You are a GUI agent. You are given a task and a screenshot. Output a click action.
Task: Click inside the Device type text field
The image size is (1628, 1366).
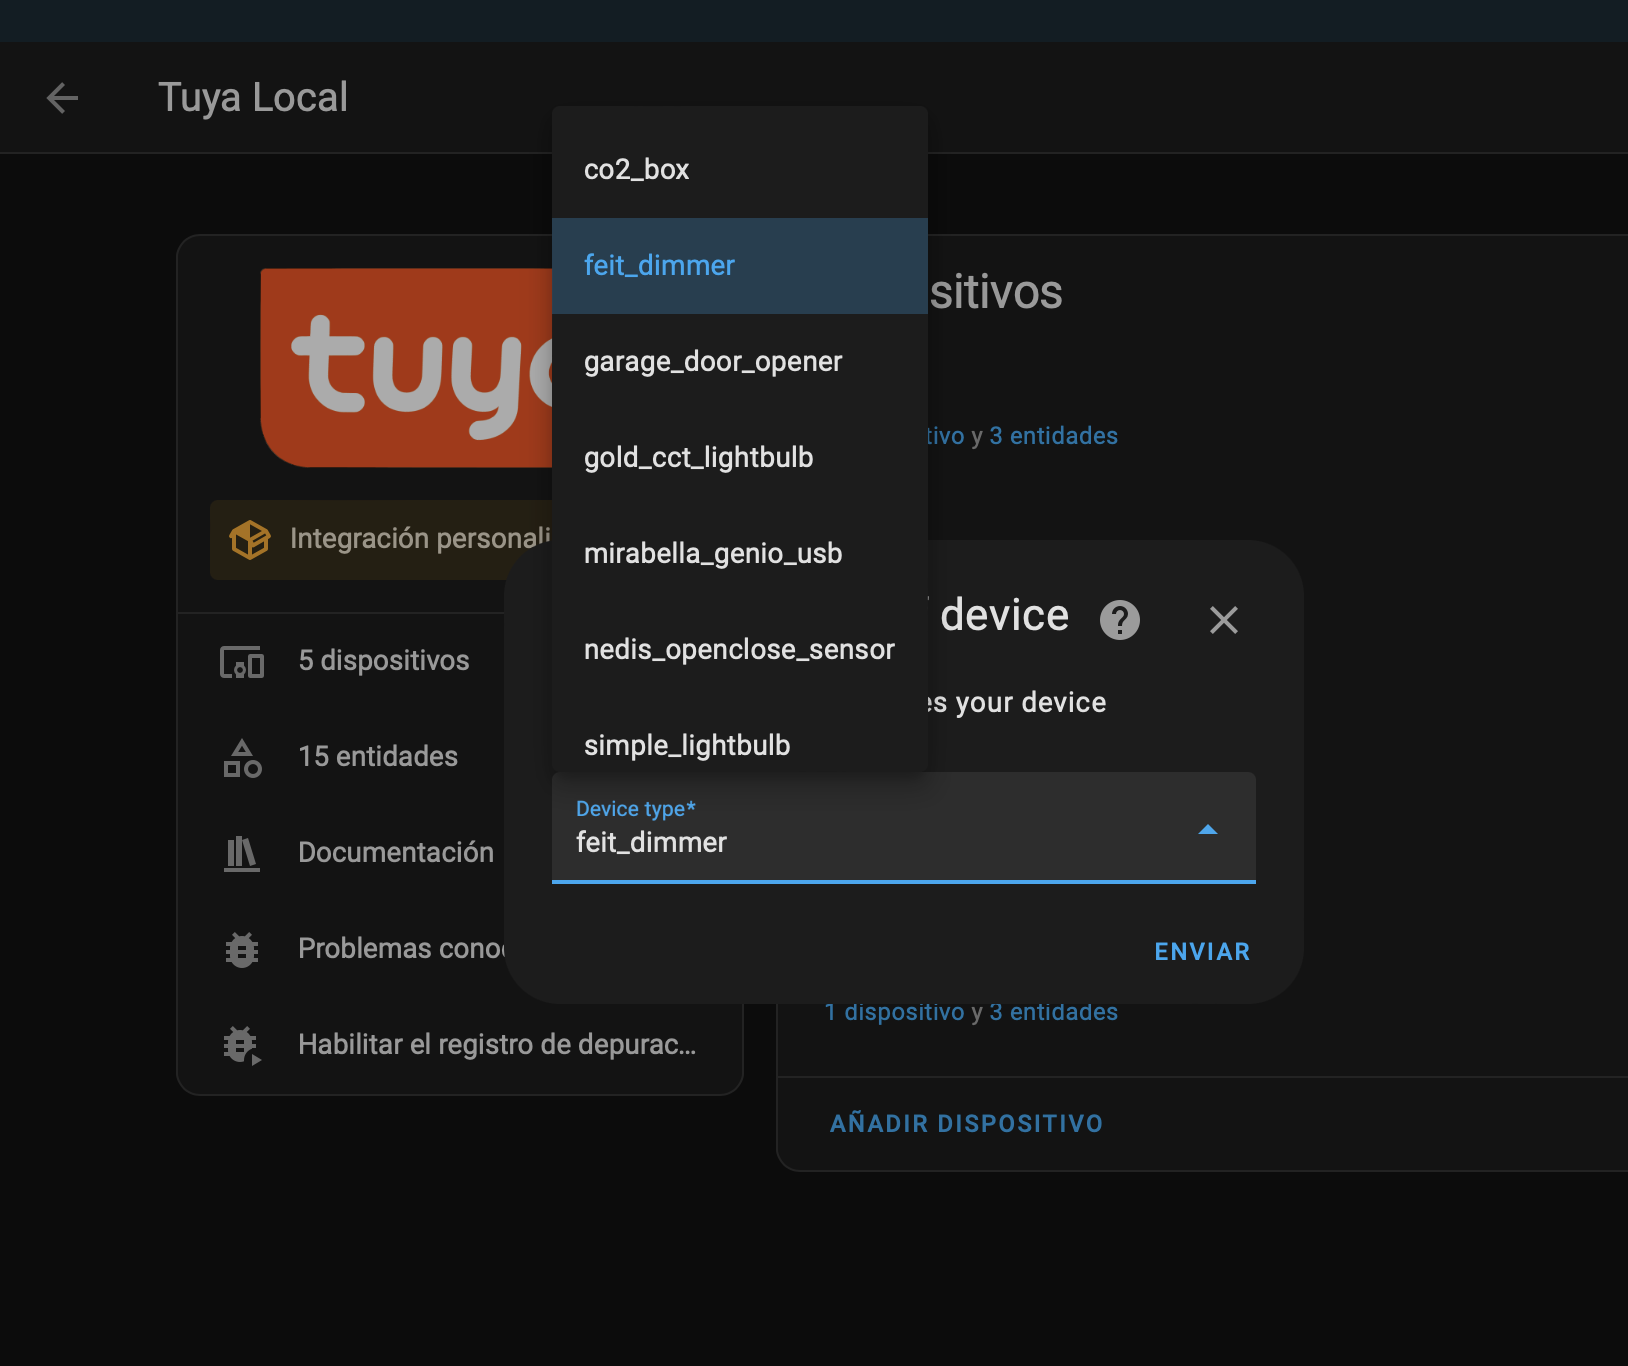pyautogui.click(x=850, y=842)
